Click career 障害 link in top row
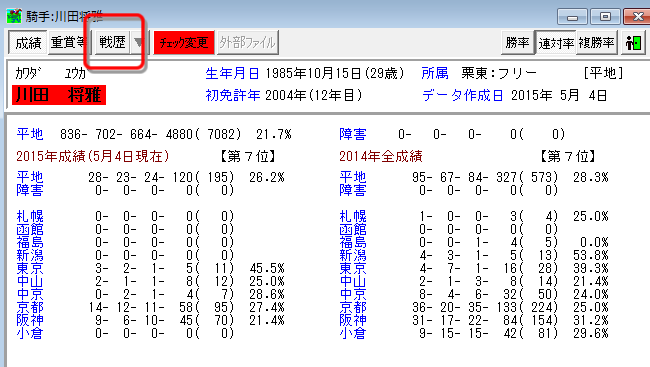Image resolution: width=650 pixels, height=367 pixels. (353, 134)
